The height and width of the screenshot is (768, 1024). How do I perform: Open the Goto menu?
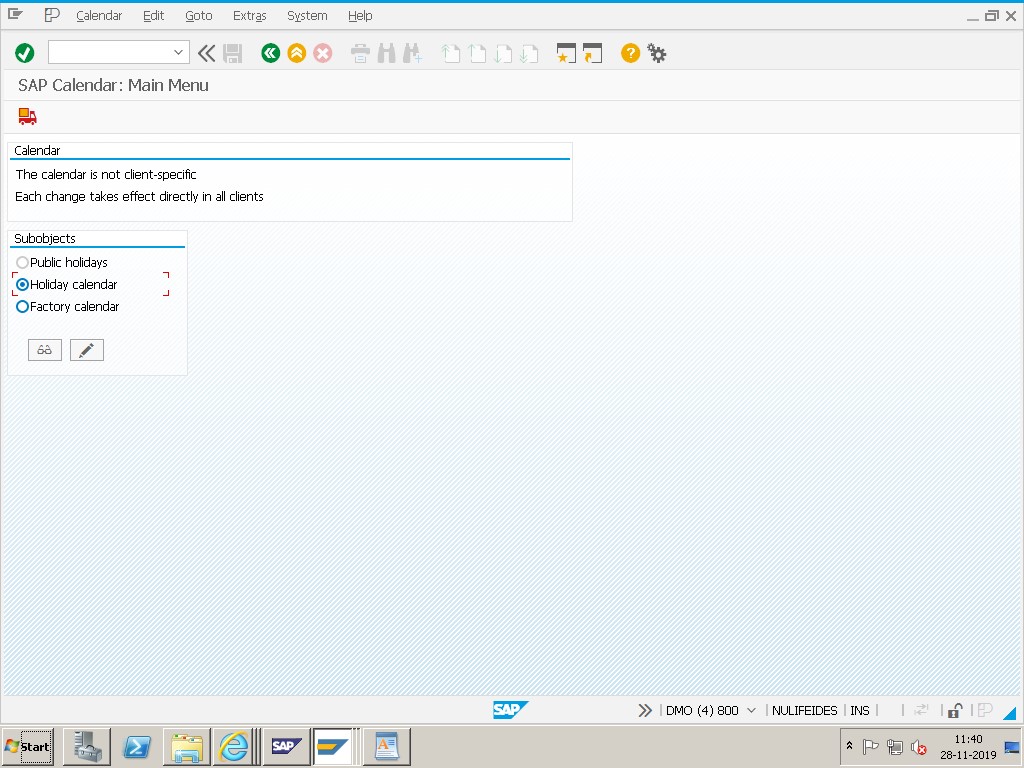tap(199, 16)
